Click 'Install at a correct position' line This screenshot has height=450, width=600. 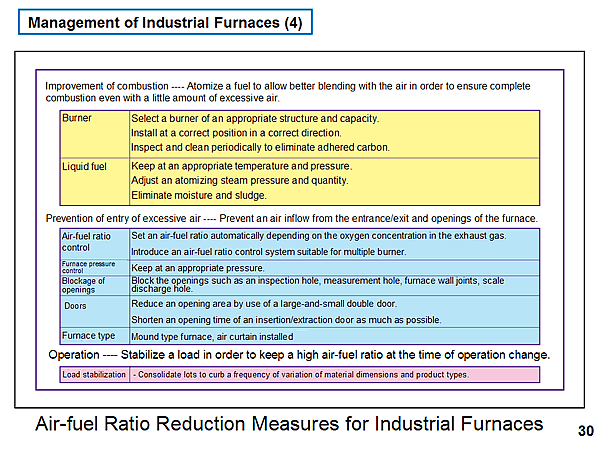pos(236,133)
